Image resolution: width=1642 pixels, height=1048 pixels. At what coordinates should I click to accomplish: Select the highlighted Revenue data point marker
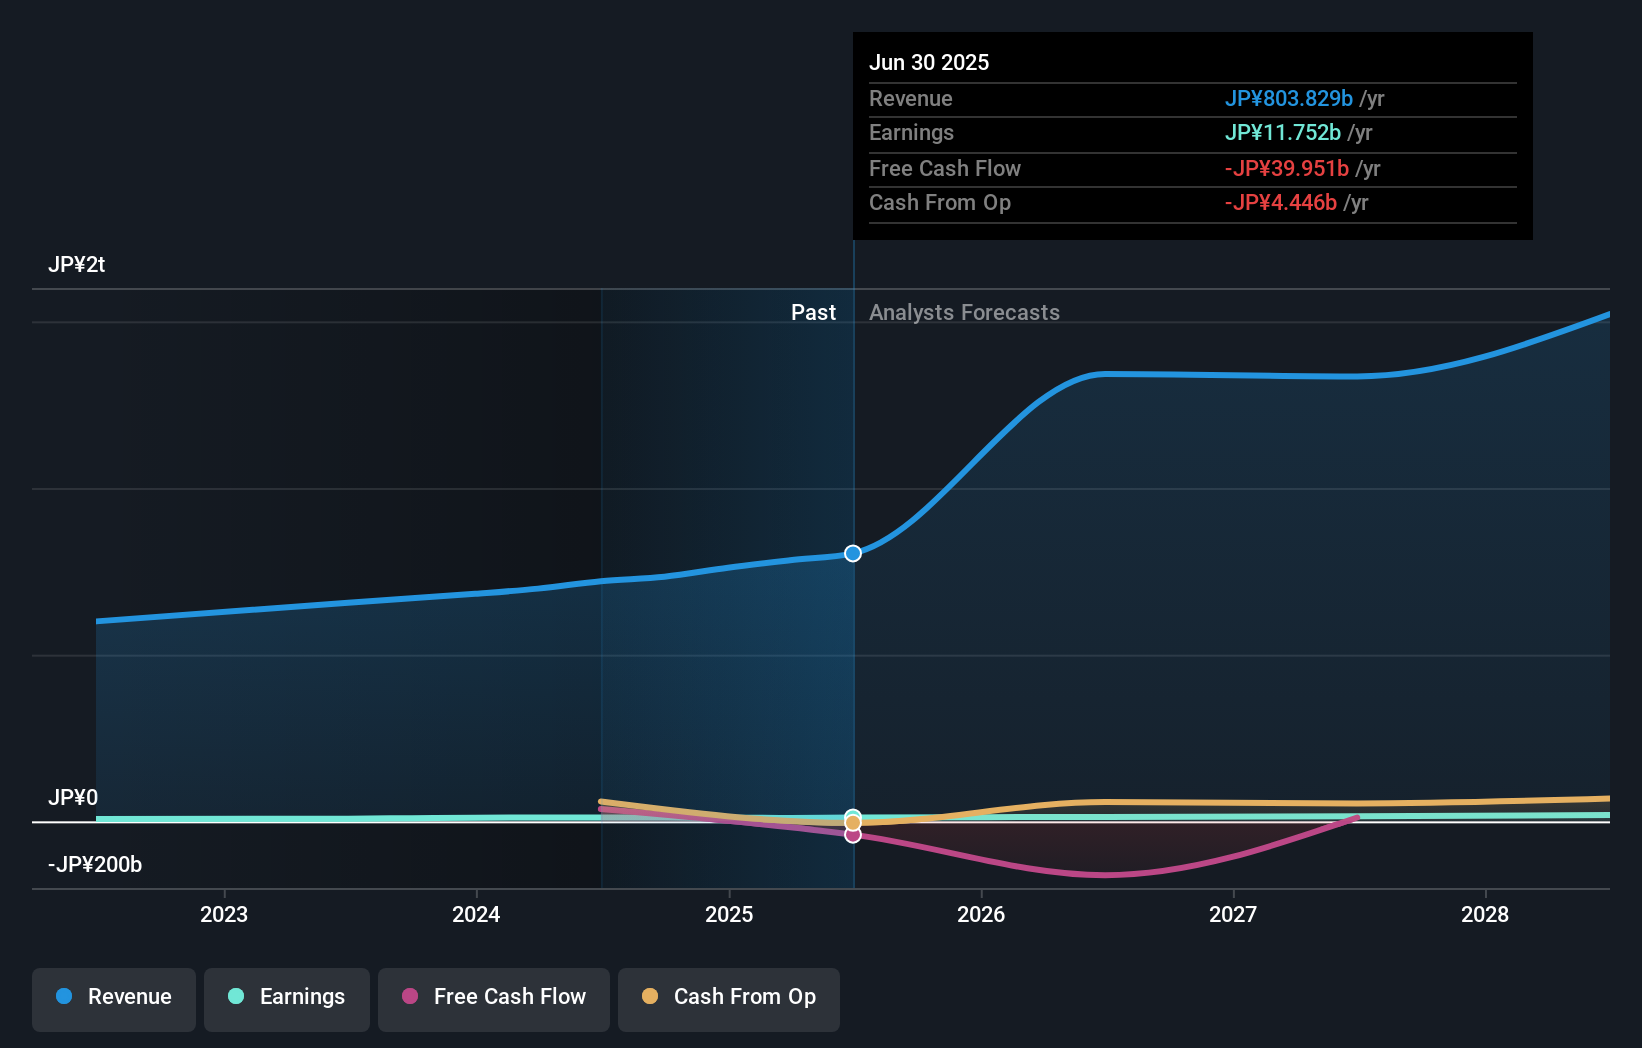click(x=852, y=552)
